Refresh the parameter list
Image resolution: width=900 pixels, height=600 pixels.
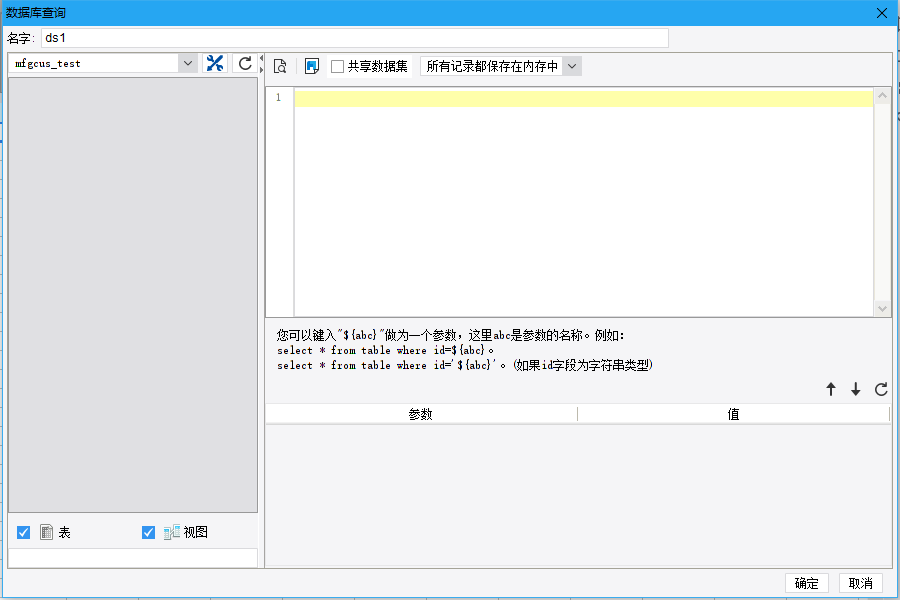coord(881,389)
